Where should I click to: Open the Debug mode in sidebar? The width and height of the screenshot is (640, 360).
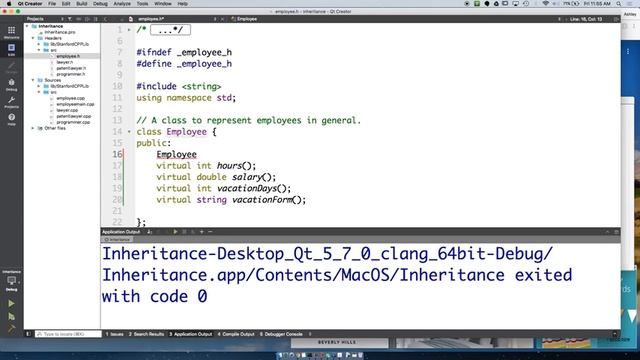11,84
